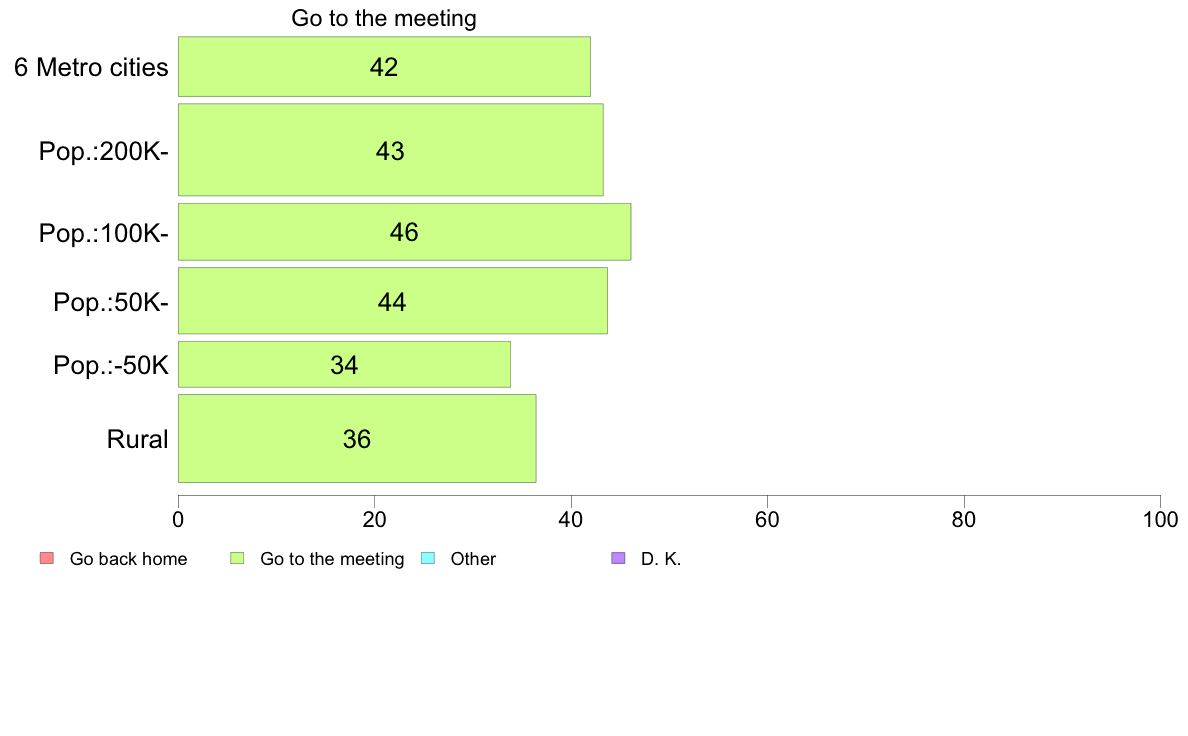Select the Pop.:-50K bar showing 34
This screenshot has height=736, width=1188.
(344, 365)
